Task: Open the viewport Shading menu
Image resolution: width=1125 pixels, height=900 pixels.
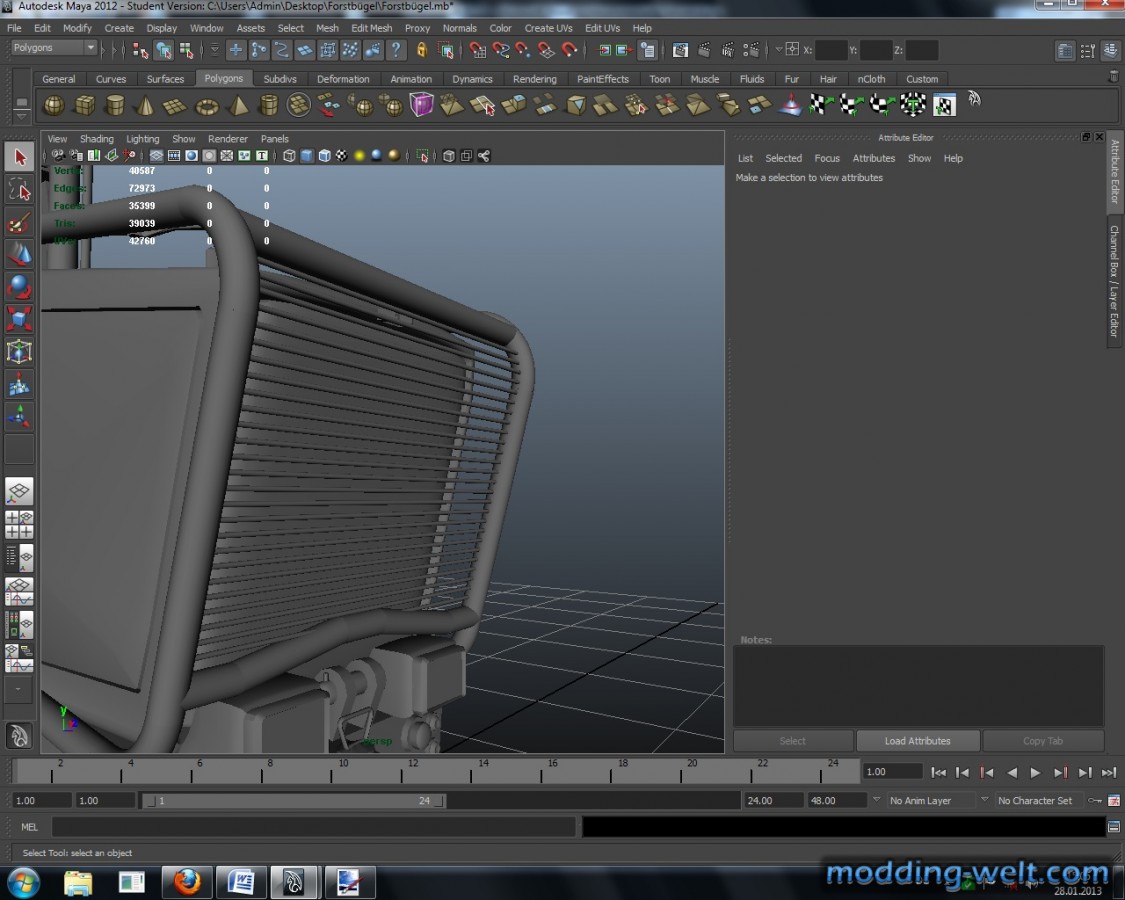Action: (97, 139)
